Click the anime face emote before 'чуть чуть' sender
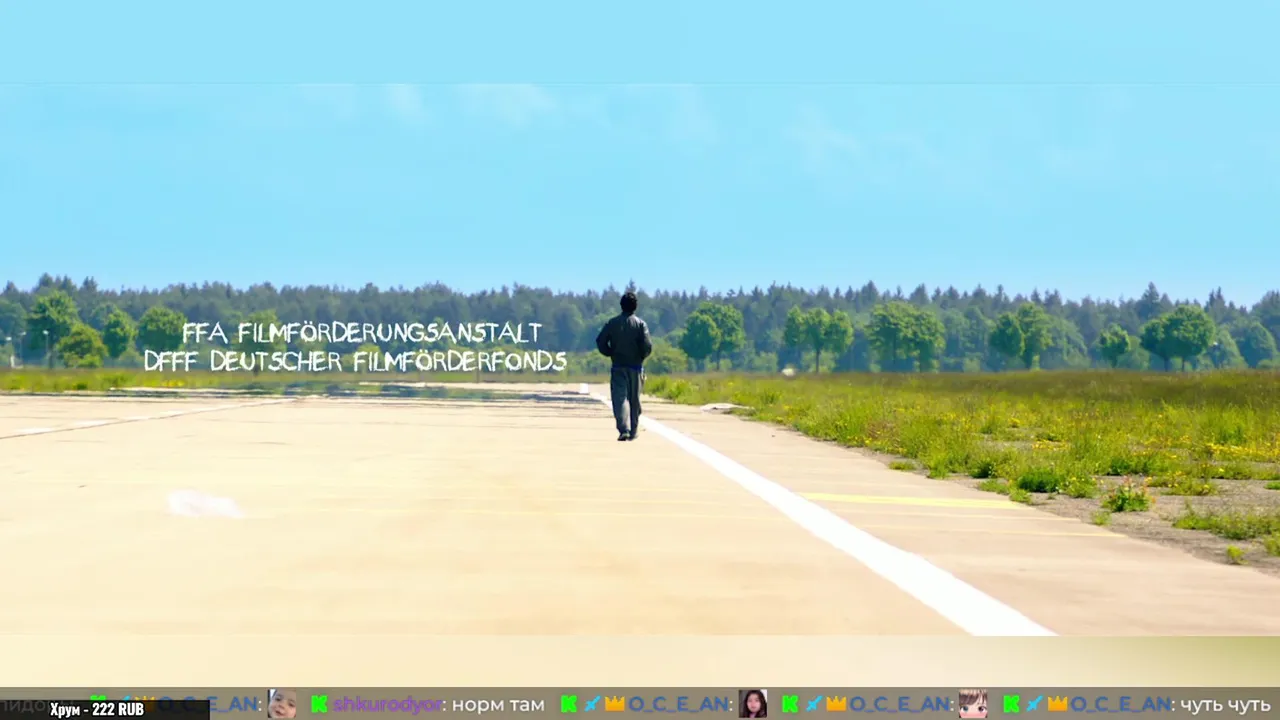The image size is (1280, 720). [973, 704]
